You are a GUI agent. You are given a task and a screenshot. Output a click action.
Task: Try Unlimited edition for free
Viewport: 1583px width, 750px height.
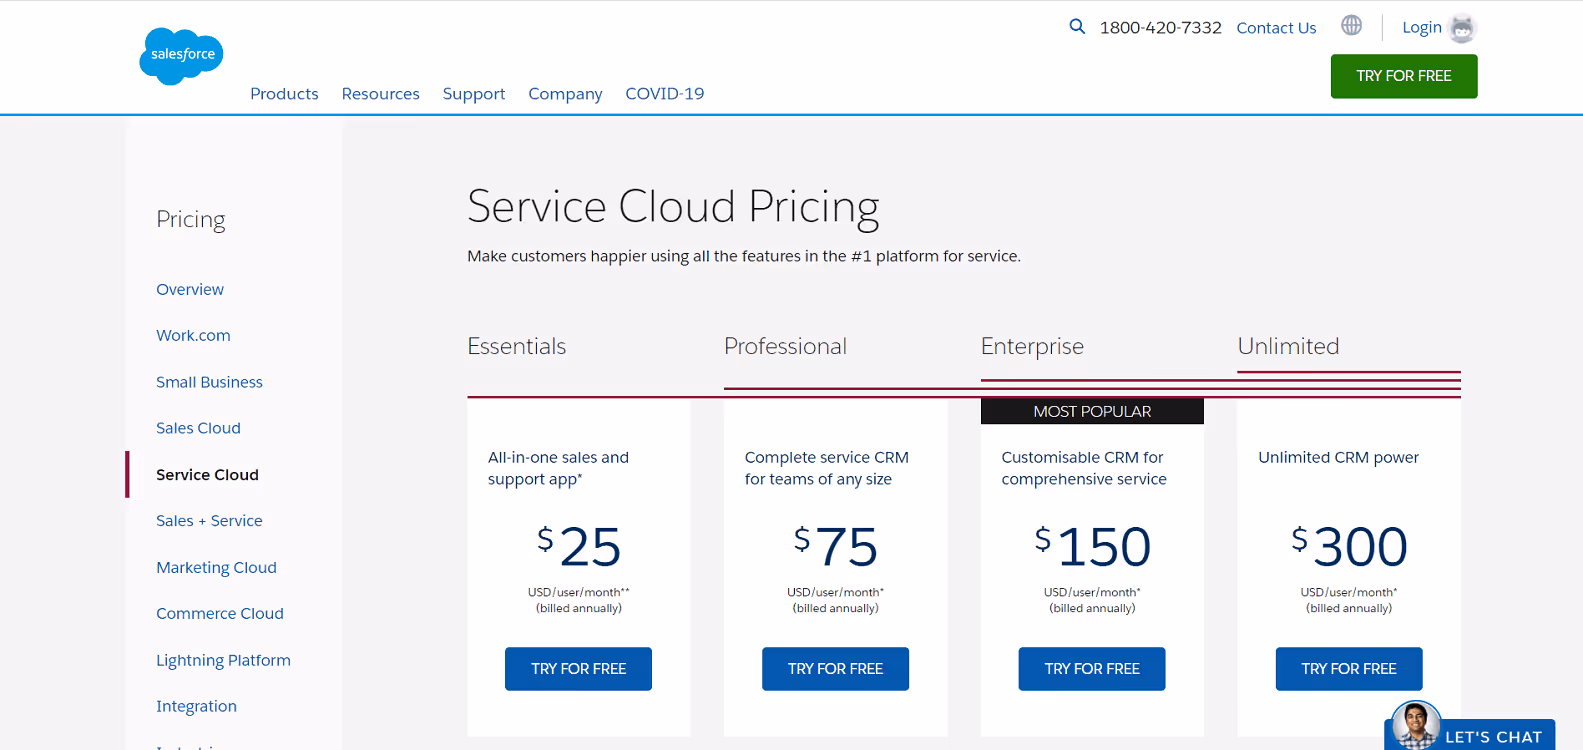point(1349,669)
